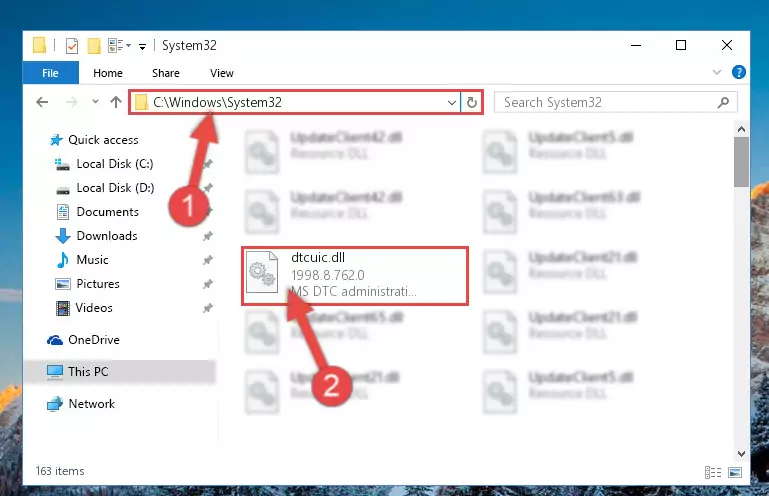This screenshot has height=496, width=769.
Task: Select the dtcuic.dll file
Action: tap(355, 276)
